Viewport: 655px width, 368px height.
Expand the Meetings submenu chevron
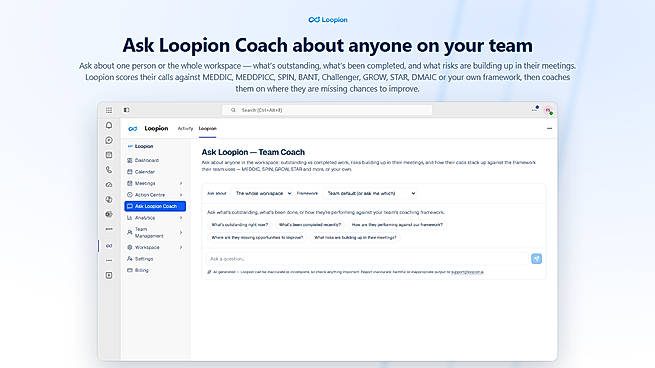(x=181, y=183)
